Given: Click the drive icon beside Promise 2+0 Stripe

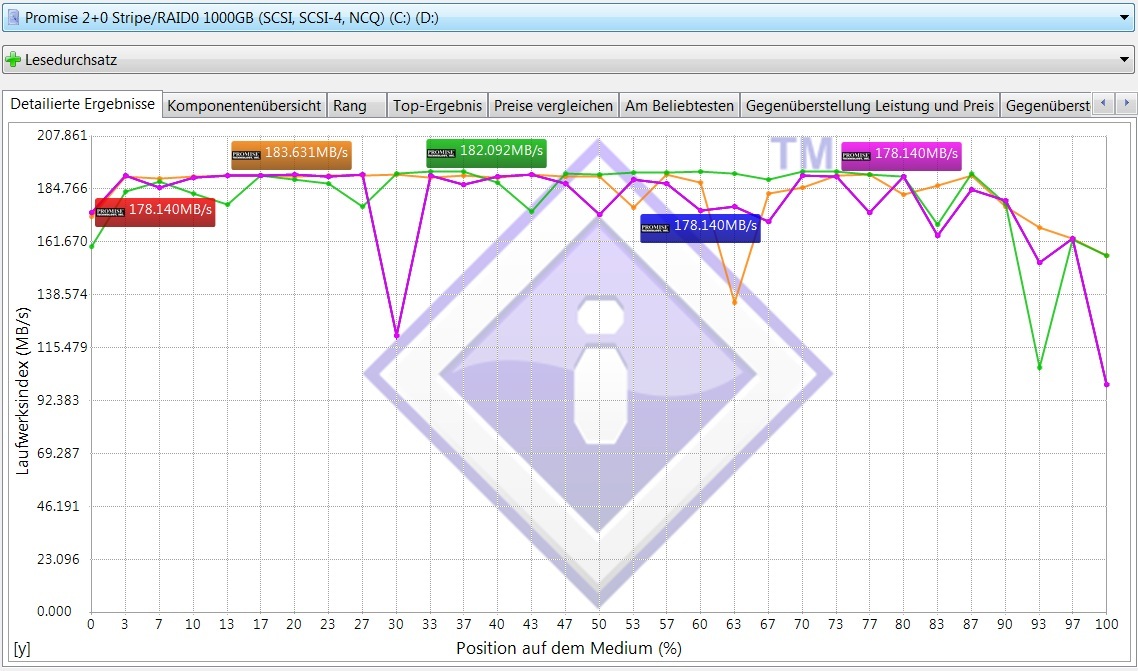Looking at the screenshot, I should pos(13,17).
